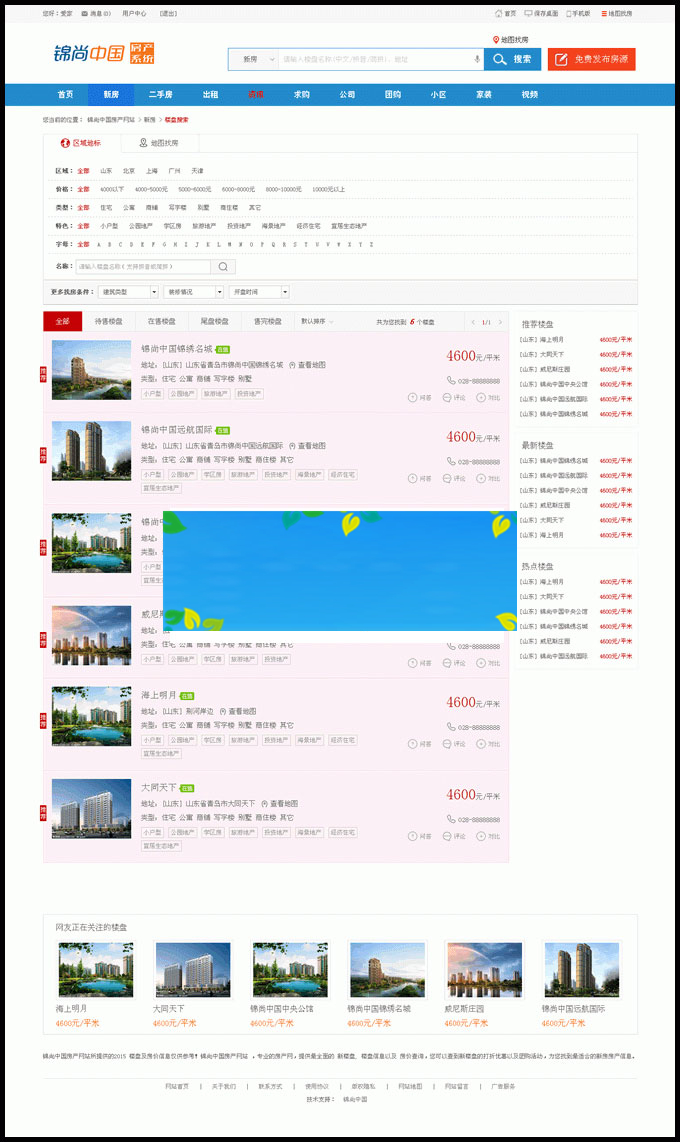Click the 地图找房 map pin above search
The height and width of the screenshot is (1142, 680).
click(x=495, y=40)
